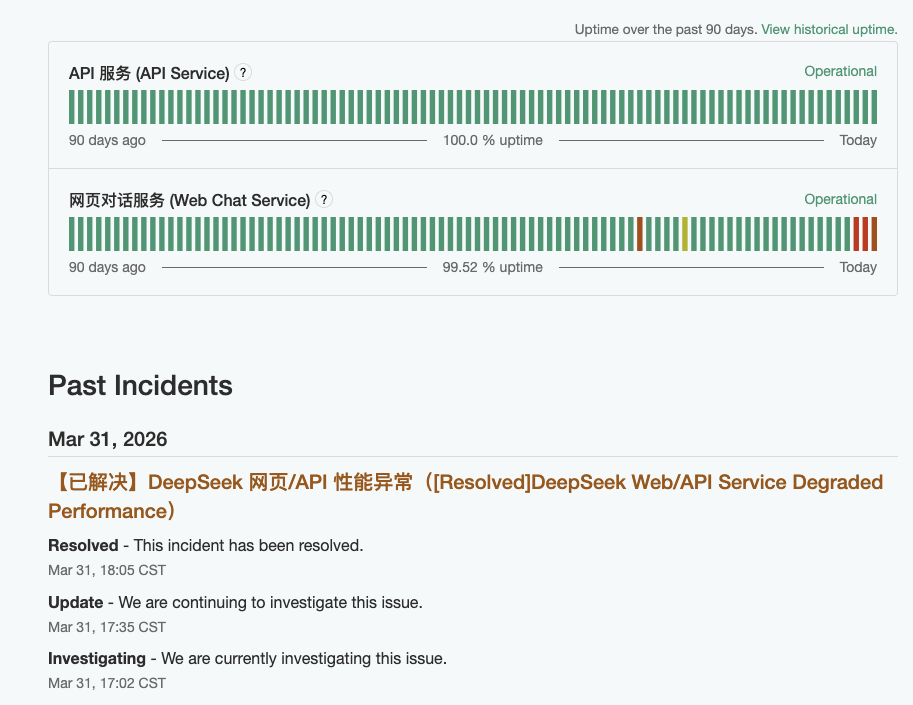Image resolution: width=913 pixels, height=705 pixels.
Task: Click the Past Incidents heading
Action: tap(140, 386)
